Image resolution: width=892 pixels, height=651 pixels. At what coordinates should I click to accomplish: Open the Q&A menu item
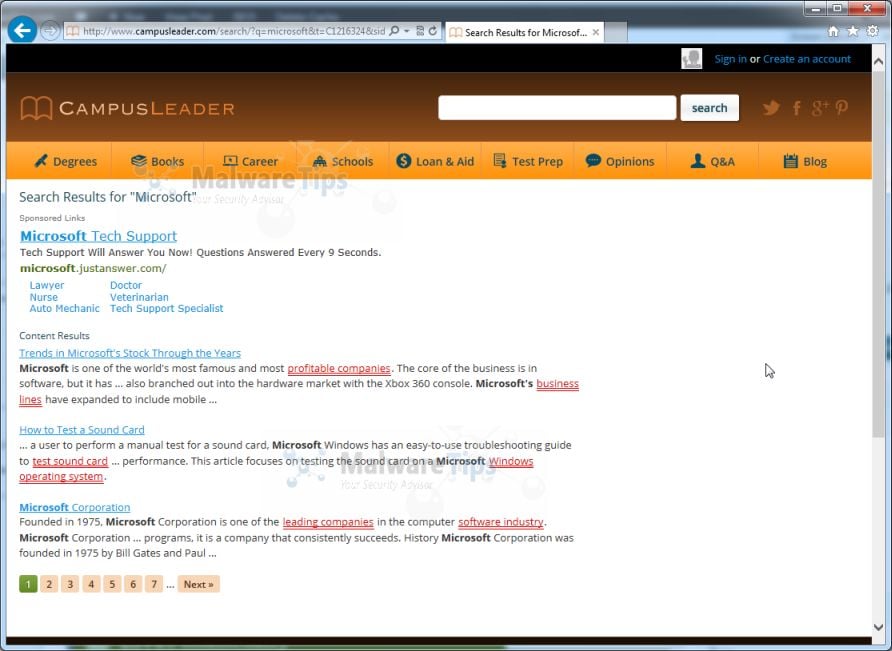click(x=712, y=161)
